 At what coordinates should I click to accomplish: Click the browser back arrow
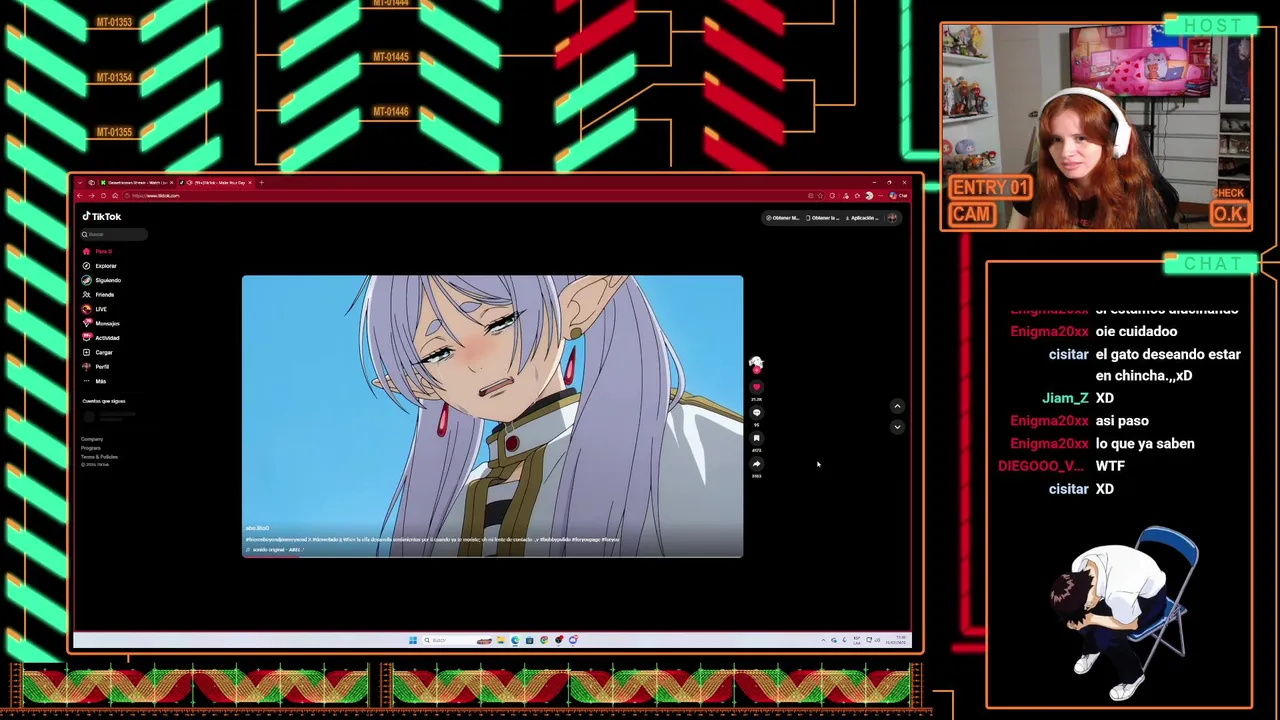click(79, 196)
